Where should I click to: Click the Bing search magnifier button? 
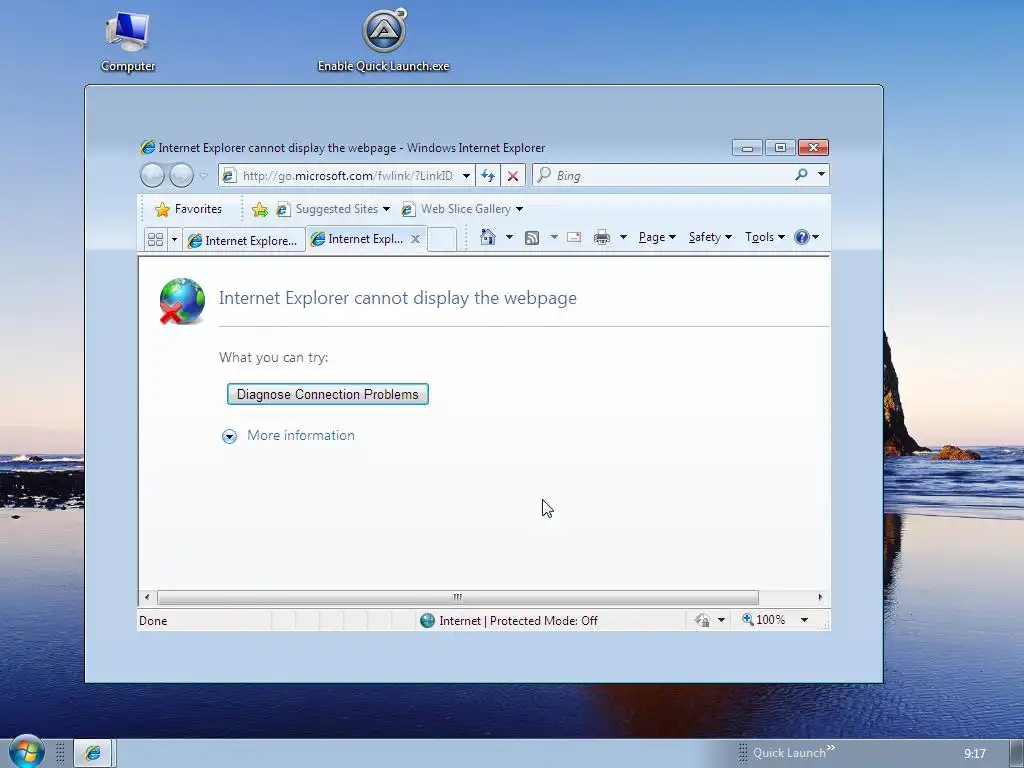pos(801,174)
